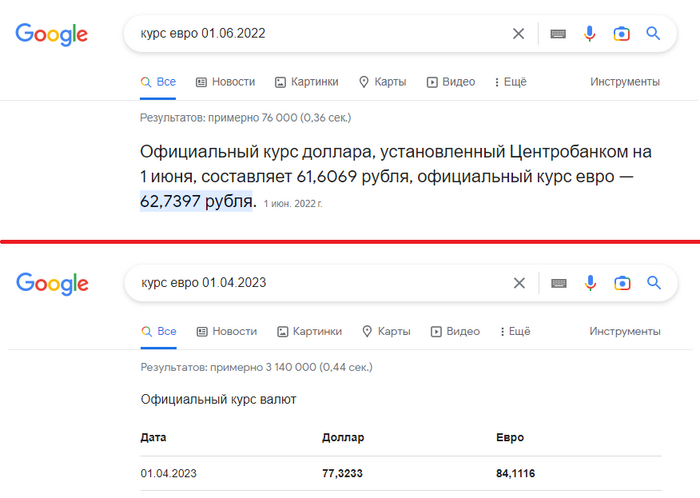The height and width of the screenshot is (498, 700).
Task: Start voice search in bottom search bar
Action: click(x=590, y=283)
